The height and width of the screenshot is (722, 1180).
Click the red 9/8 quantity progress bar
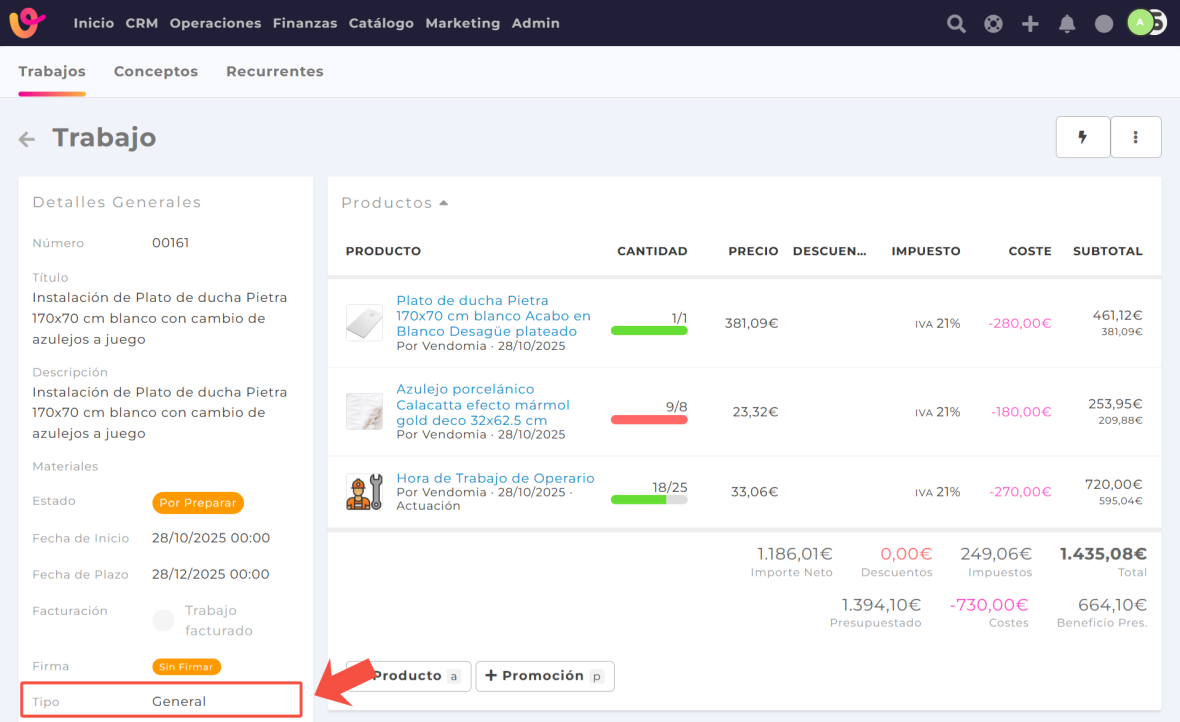click(648, 420)
